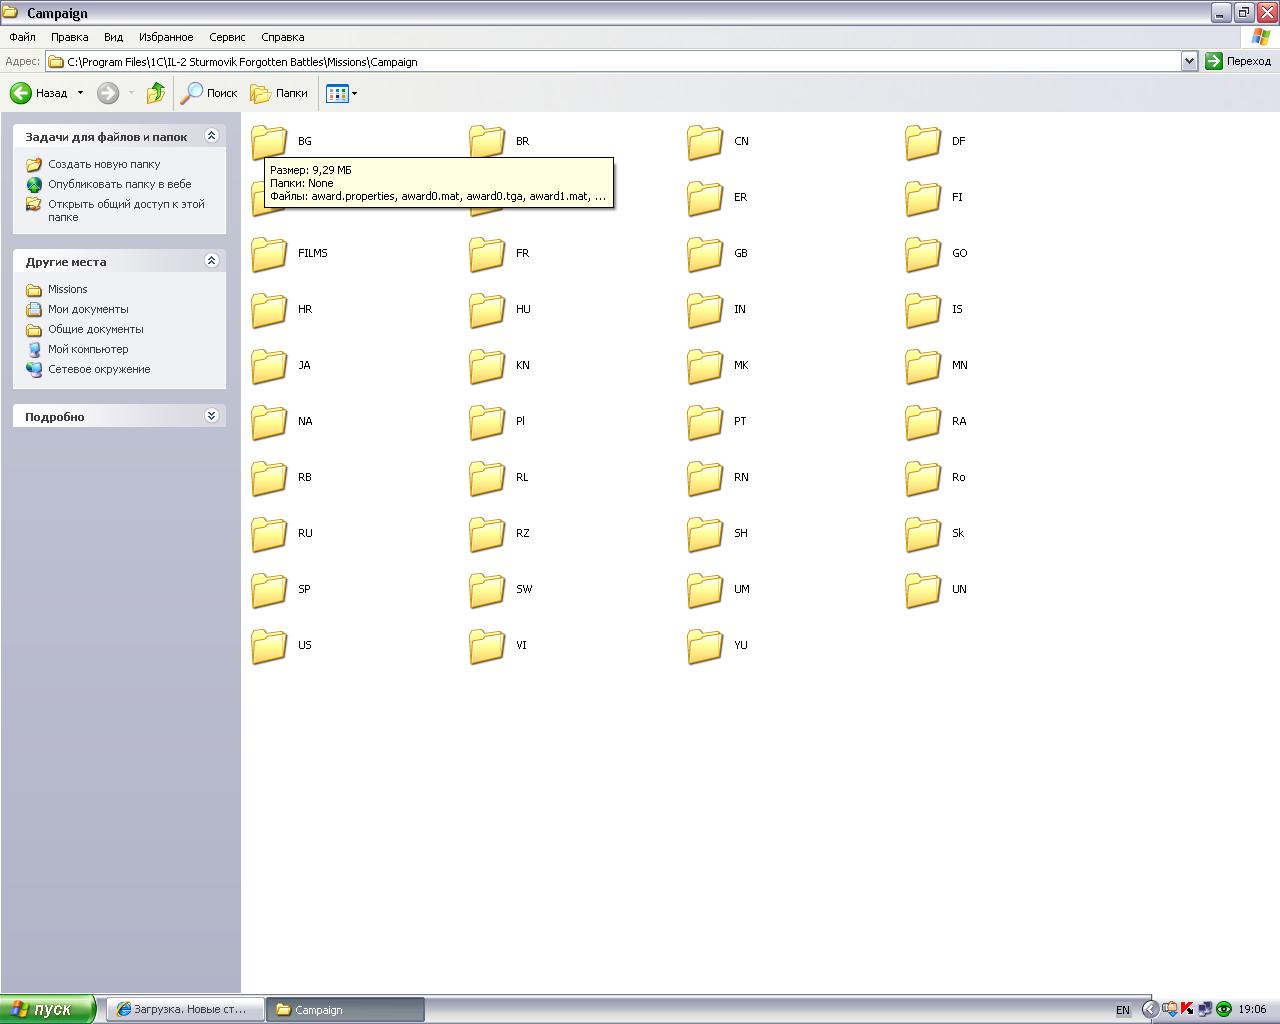Show hidden system tray icons
This screenshot has height=1024, width=1280.
coord(1150,1009)
